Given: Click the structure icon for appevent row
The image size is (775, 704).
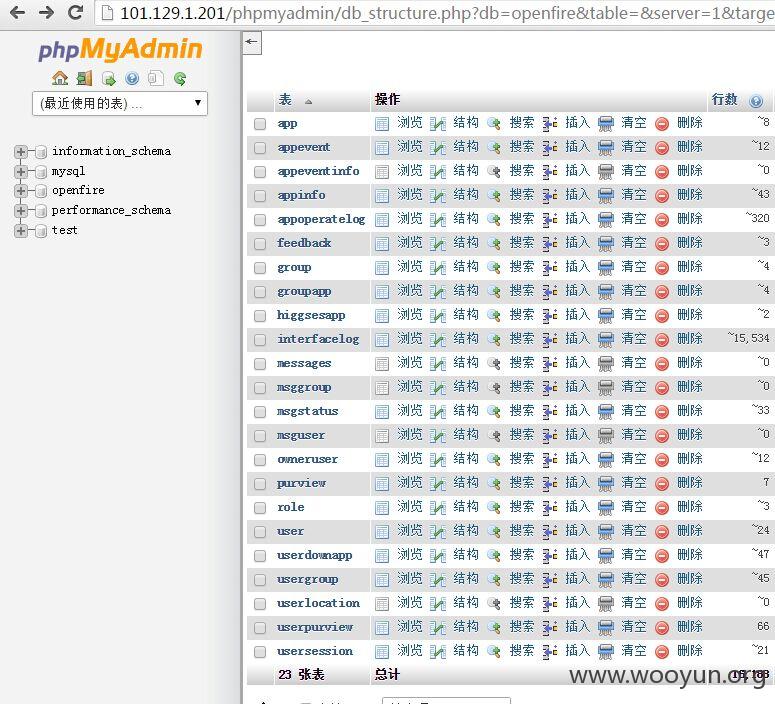Looking at the screenshot, I should (x=437, y=148).
